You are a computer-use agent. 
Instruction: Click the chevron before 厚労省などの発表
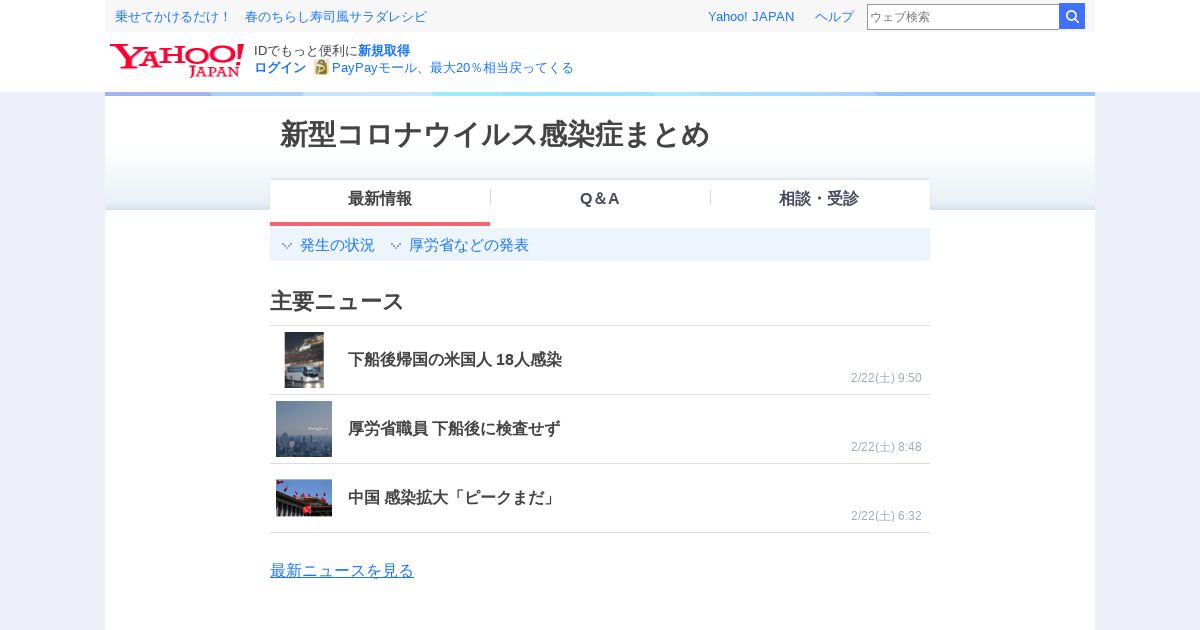point(396,246)
